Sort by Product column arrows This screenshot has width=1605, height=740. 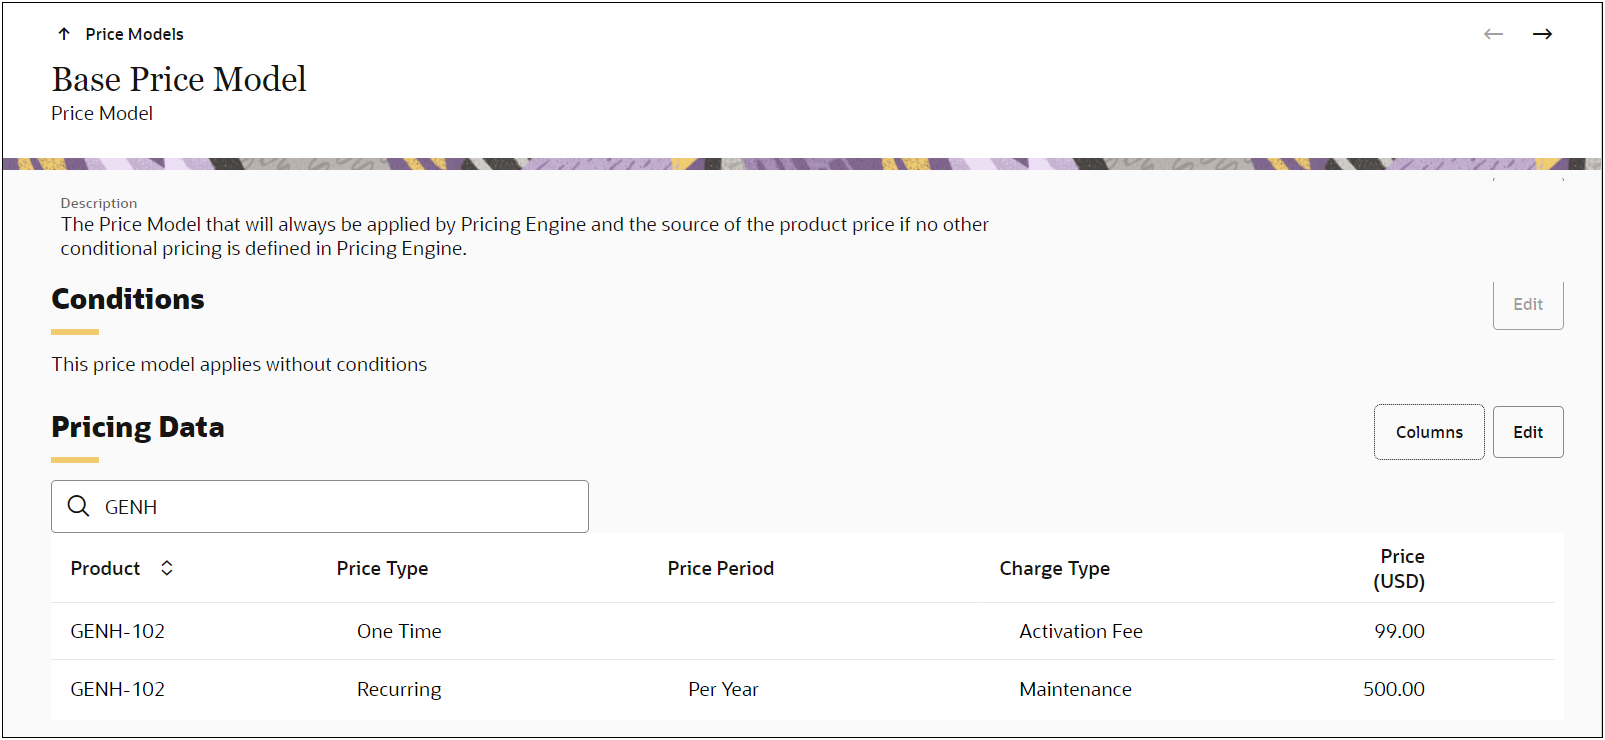point(167,568)
